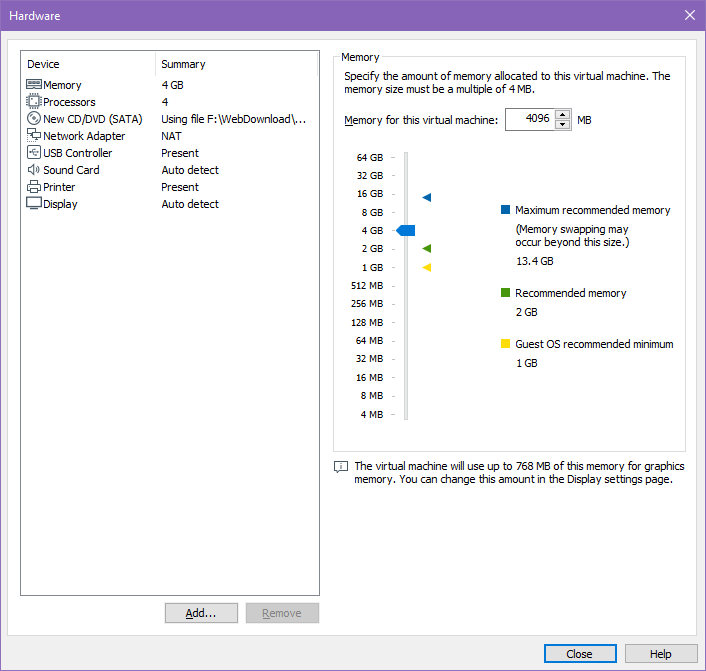This screenshot has height=671, width=706.
Task: Click the Present summary for USB Controller
Action: 180,153
